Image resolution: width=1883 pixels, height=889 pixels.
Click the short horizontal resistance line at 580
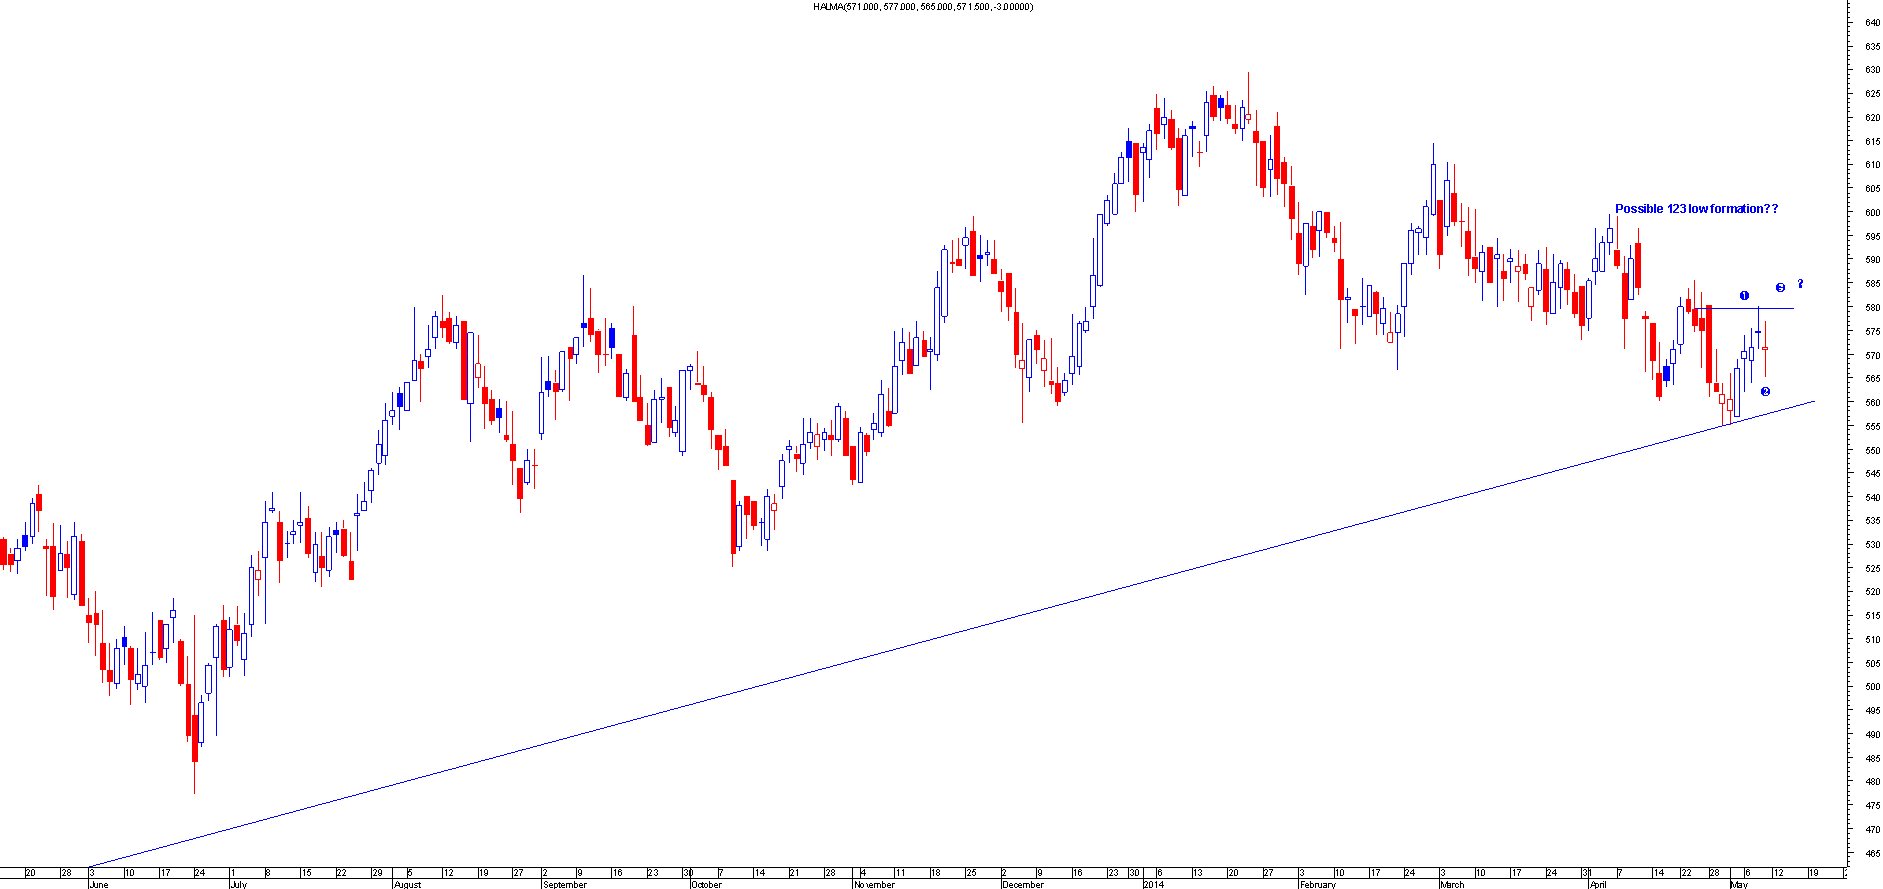[x=1770, y=308]
